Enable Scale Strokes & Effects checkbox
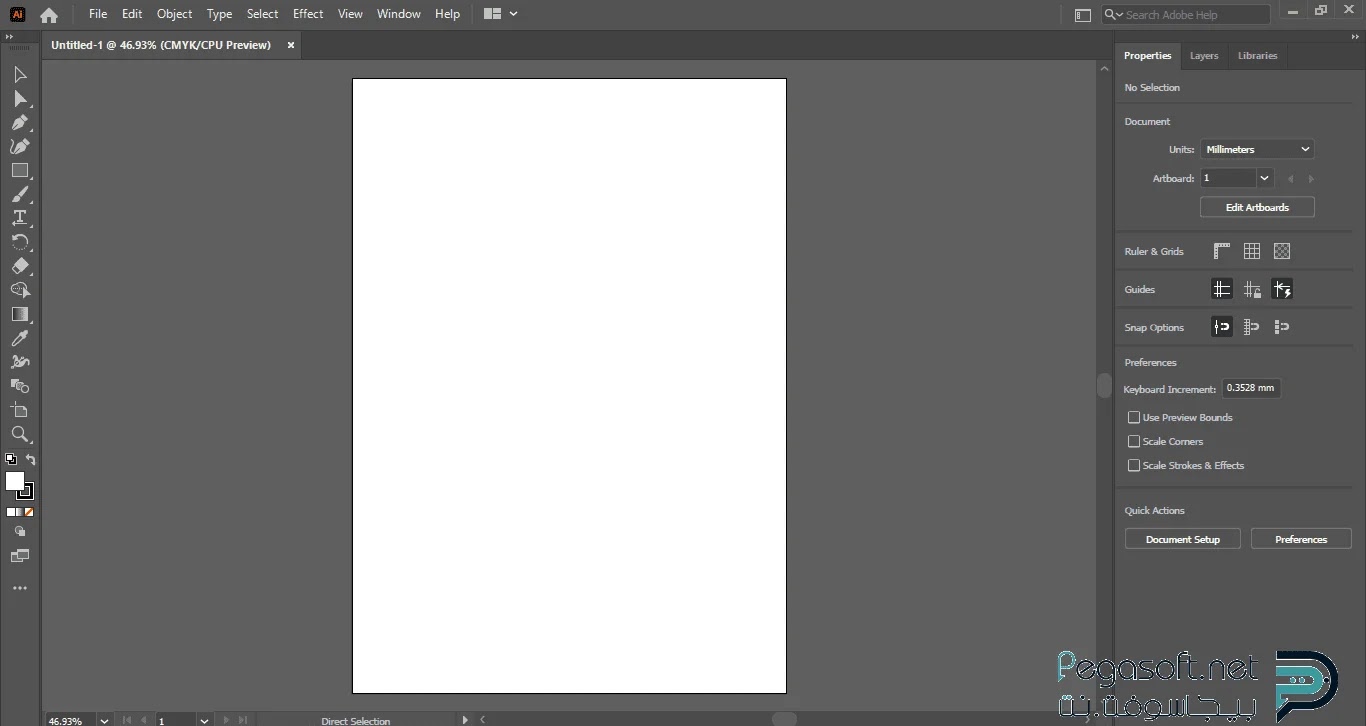1366x726 pixels. click(x=1134, y=465)
